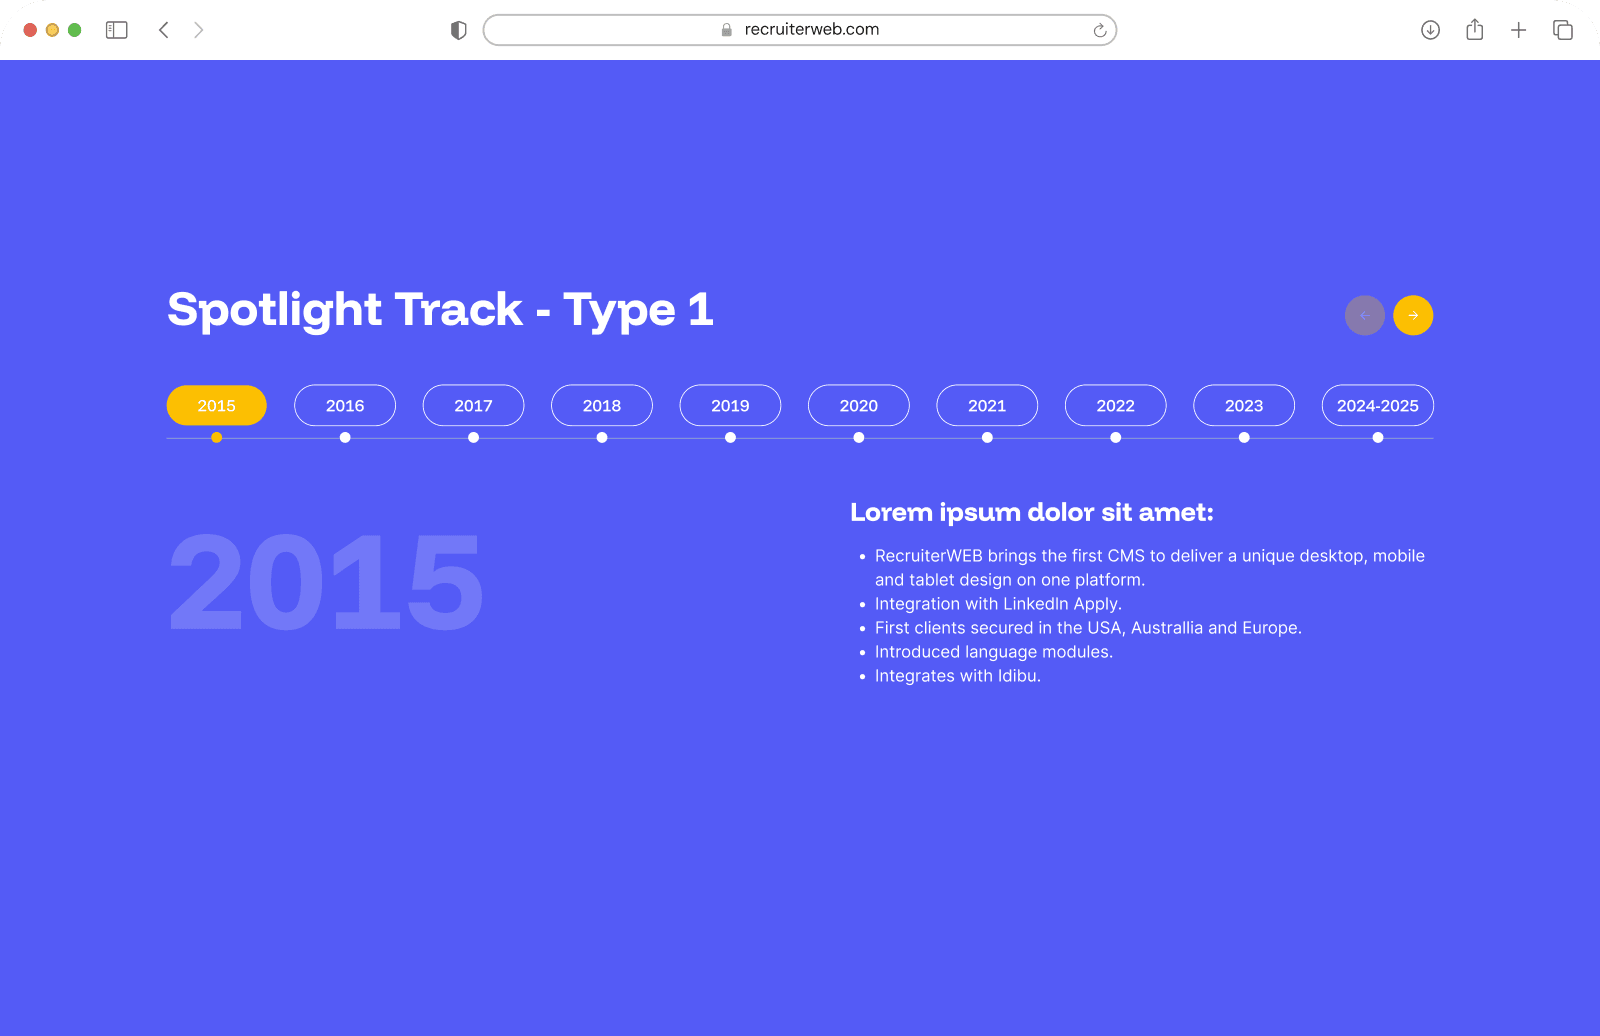Choose the 2022 year pill
The image size is (1600, 1036).
tap(1115, 405)
